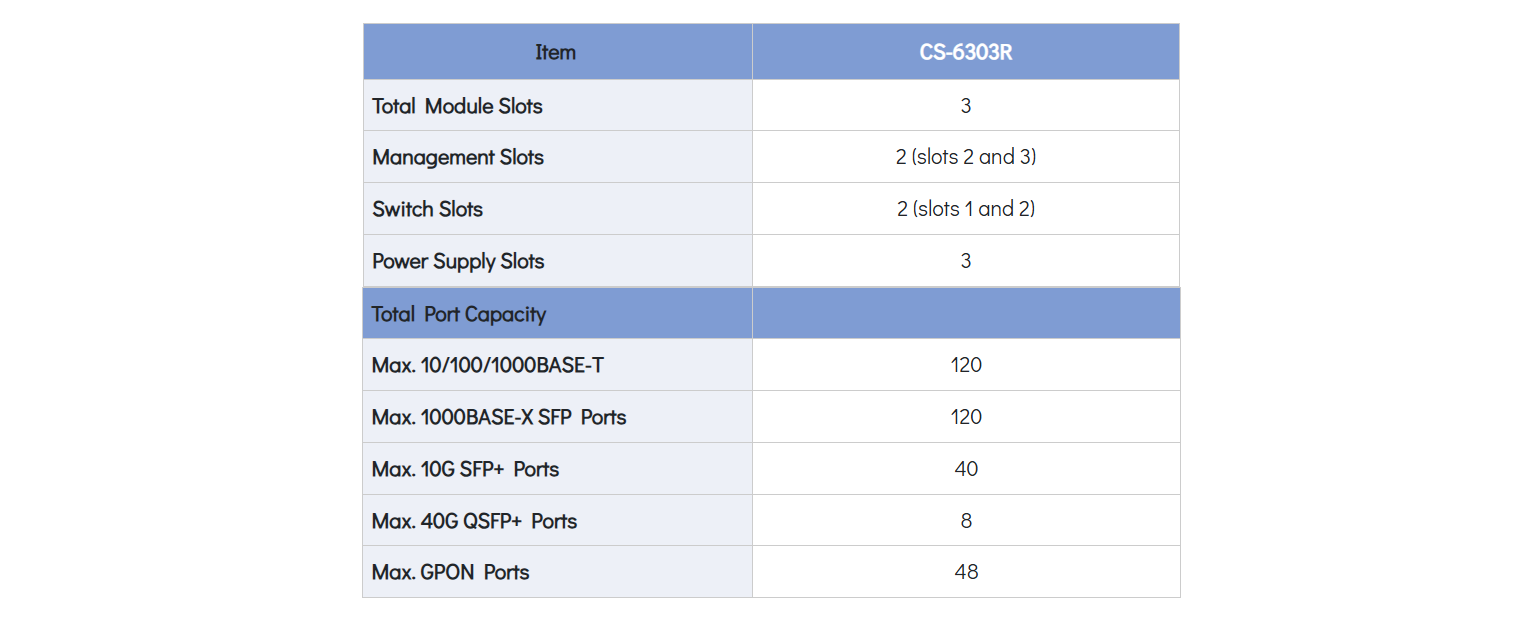Select the value 3 for Total Module Slots
The image size is (1528, 623).
965,105
